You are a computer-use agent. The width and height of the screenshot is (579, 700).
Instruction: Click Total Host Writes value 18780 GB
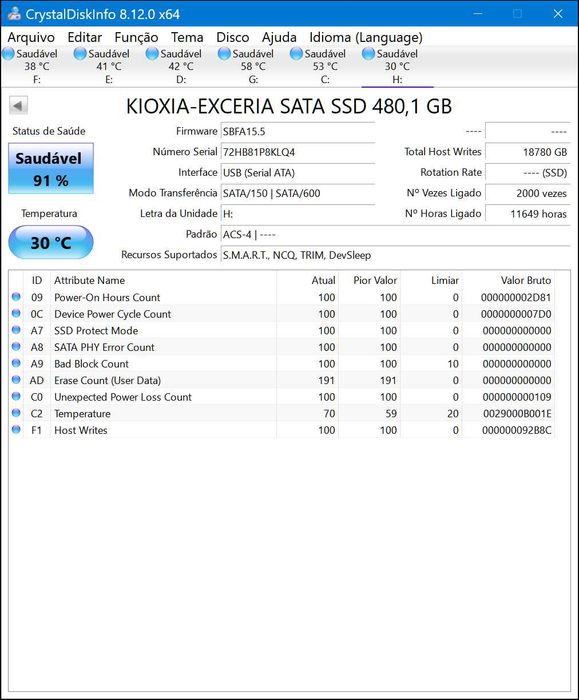click(x=528, y=152)
